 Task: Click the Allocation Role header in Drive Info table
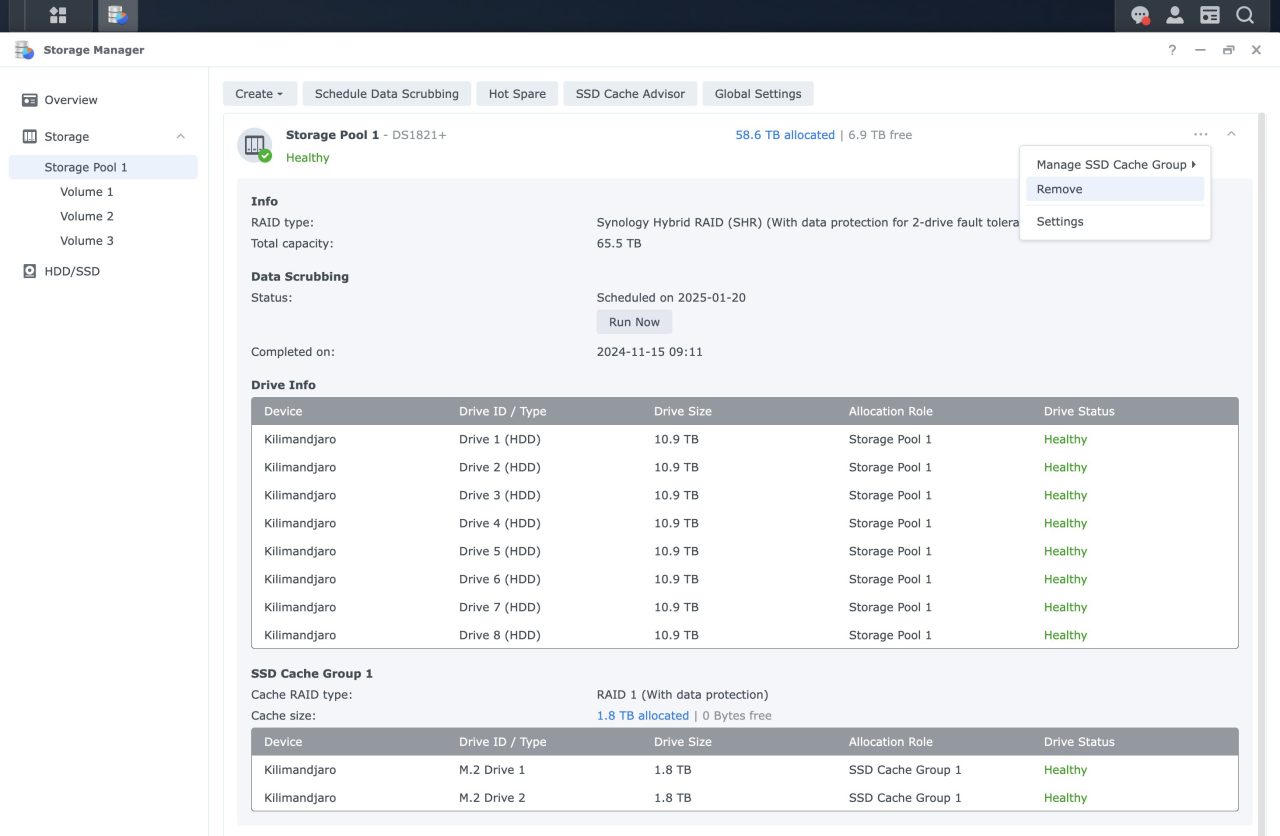(890, 411)
